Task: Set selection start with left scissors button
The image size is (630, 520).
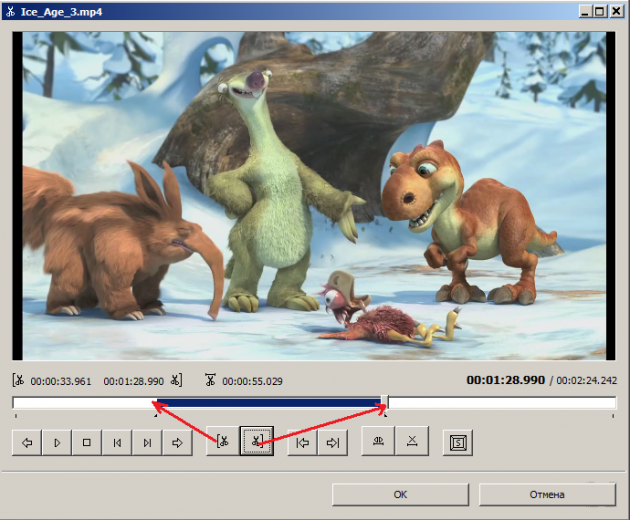Action: tap(223, 441)
